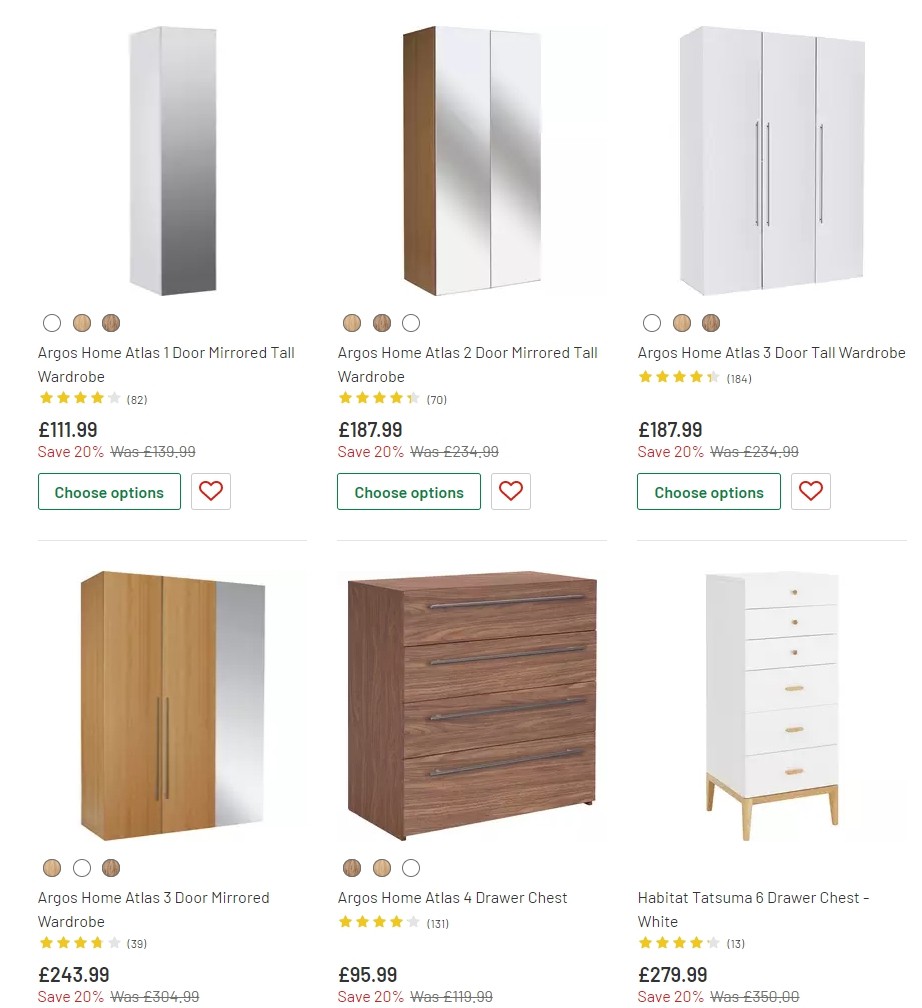Select the walnut colour swatch for Atlas 4 Drawer Chest
The image size is (922, 1008).
351,868
